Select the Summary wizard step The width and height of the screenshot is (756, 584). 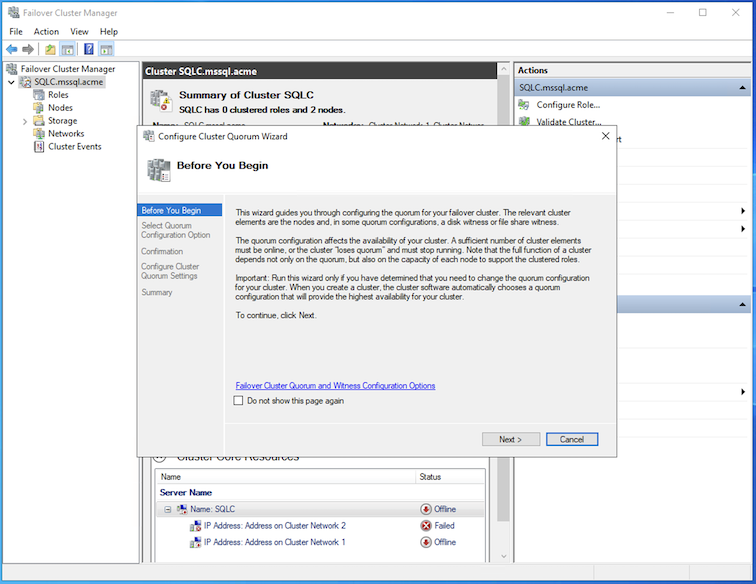pyautogui.click(x=157, y=292)
